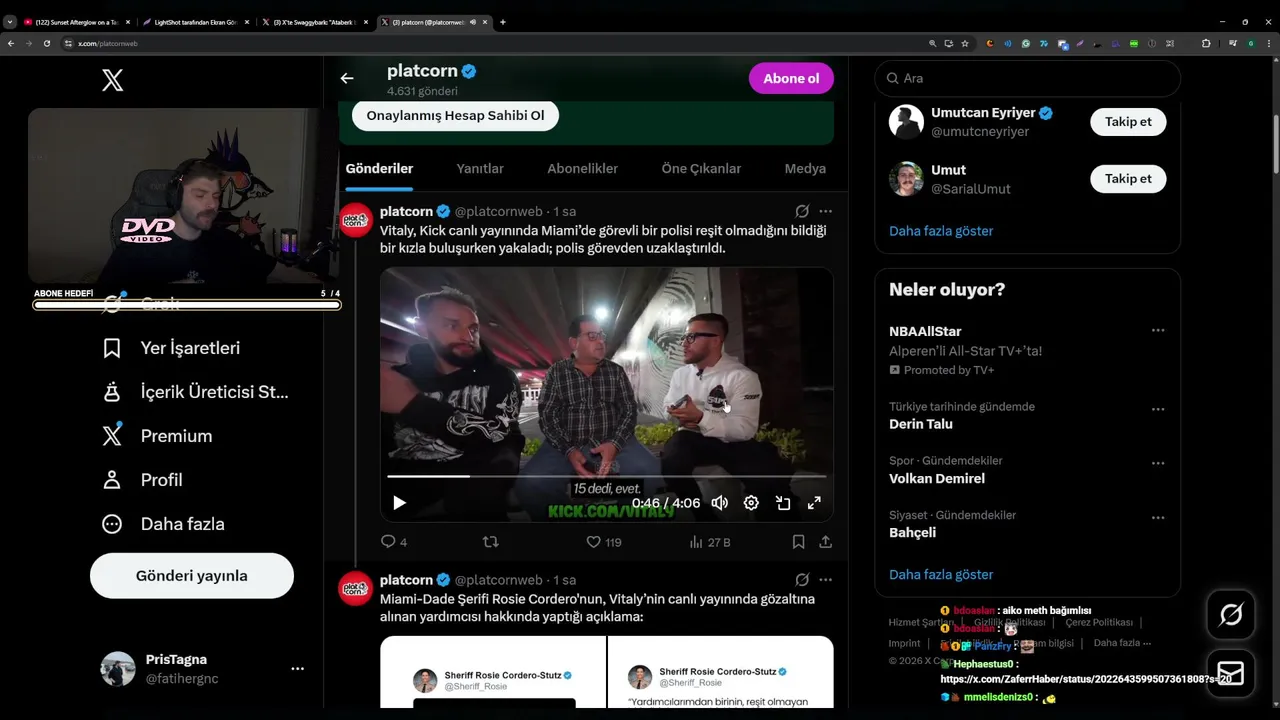The height and width of the screenshot is (720, 1280).
Task: Bookmark the Vitaly post
Action: (798, 542)
